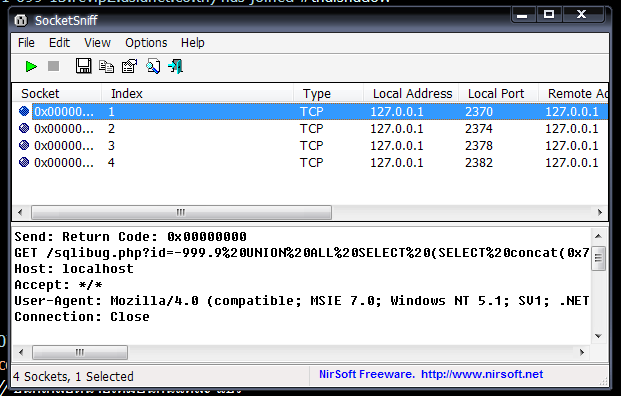
Task: Open the http://www.nirsoft.net link
Action: pos(482,374)
